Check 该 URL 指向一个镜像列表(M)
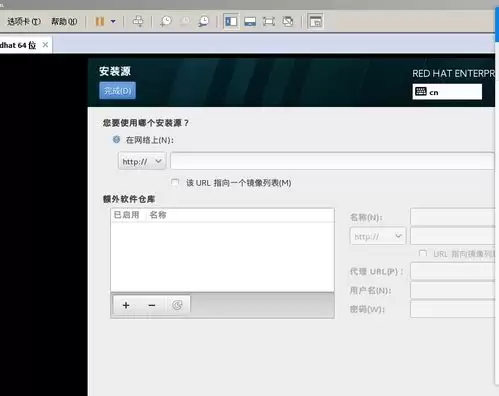The image size is (499, 396). [x=175, y=182]
